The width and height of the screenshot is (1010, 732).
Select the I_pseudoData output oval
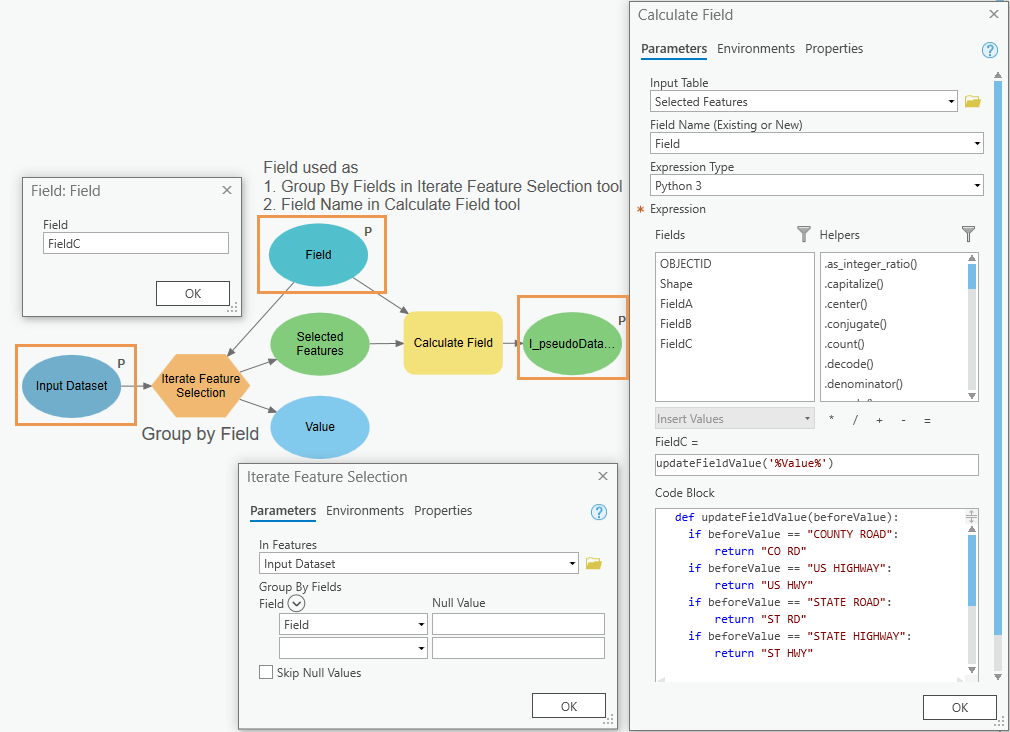point(572,343)
